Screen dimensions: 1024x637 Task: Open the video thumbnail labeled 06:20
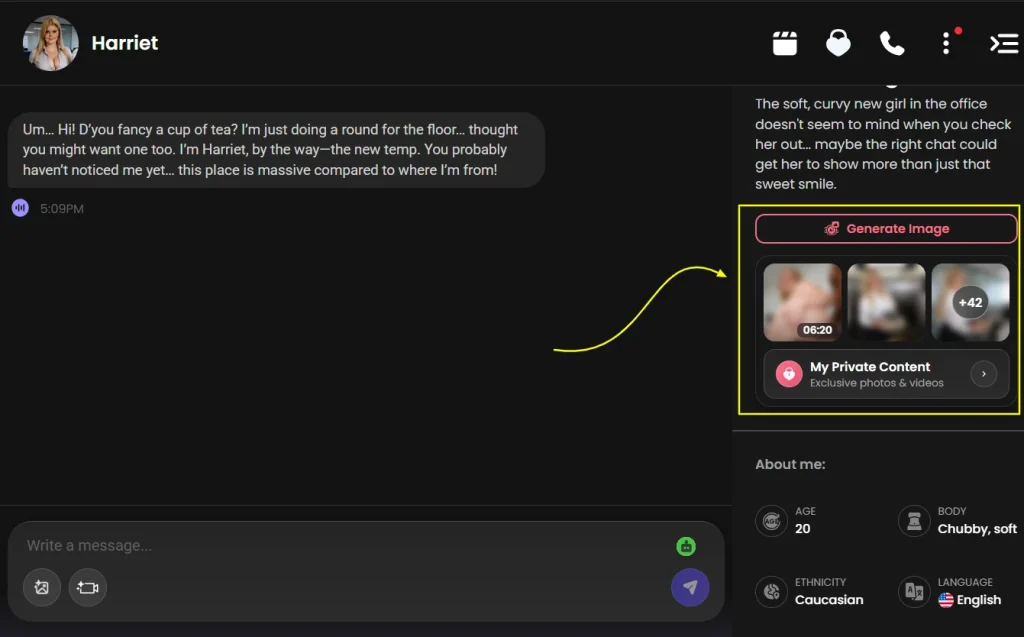coord(803,302)
